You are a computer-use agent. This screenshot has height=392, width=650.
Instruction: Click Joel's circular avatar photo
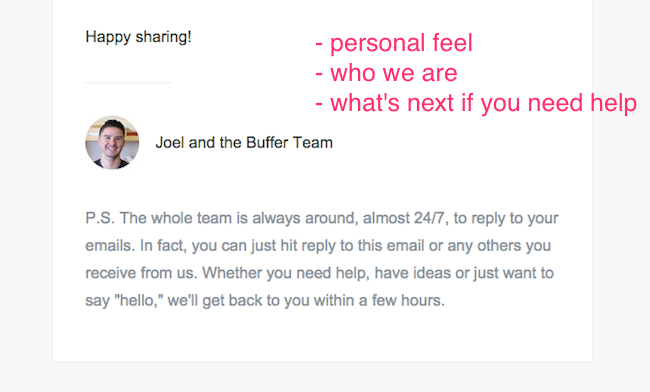pyautogui.click(x=112, y=142)
